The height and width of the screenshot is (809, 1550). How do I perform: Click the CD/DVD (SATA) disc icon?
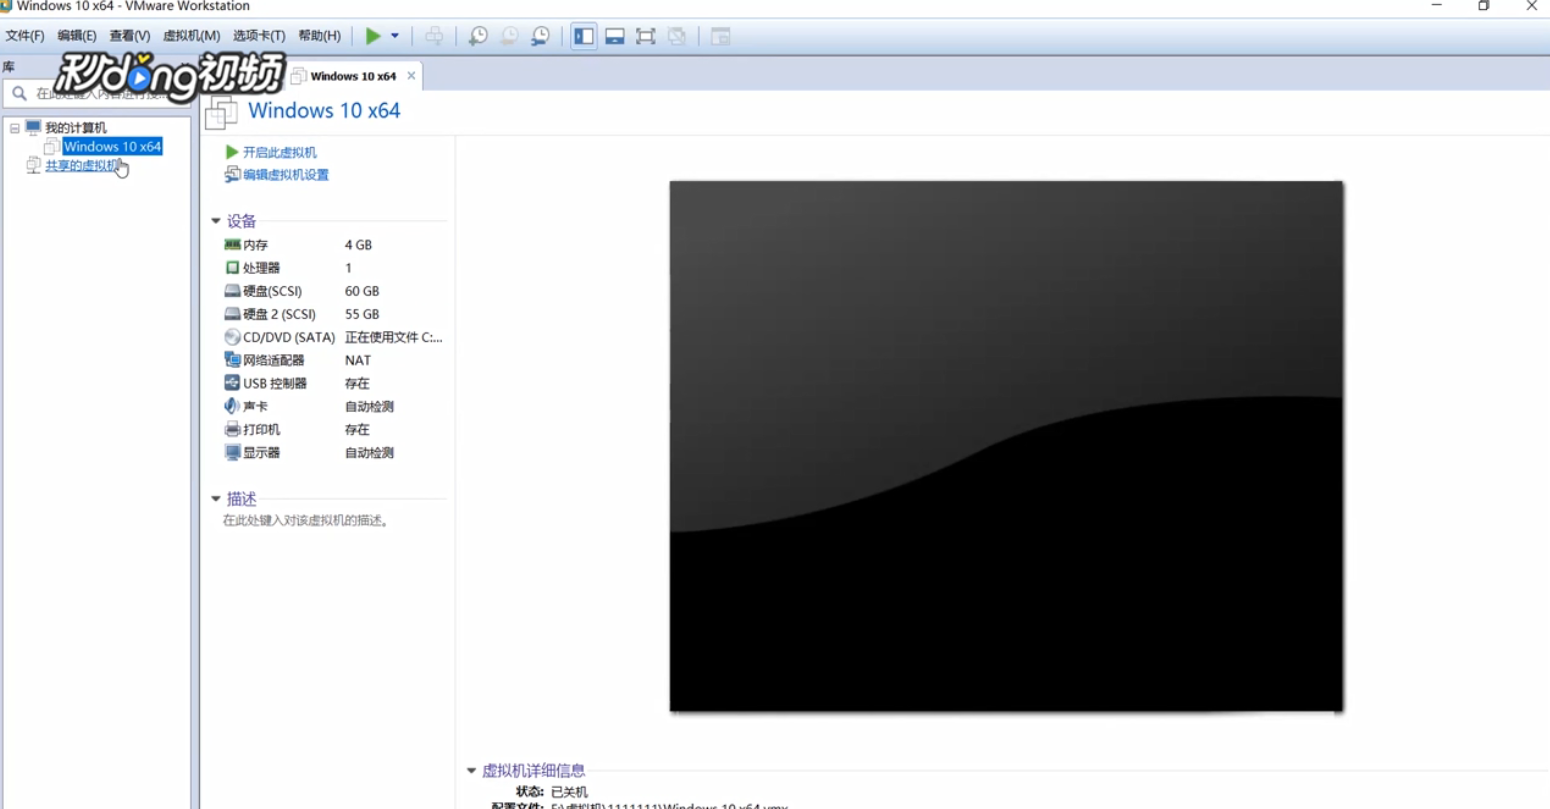click(232, 337)
